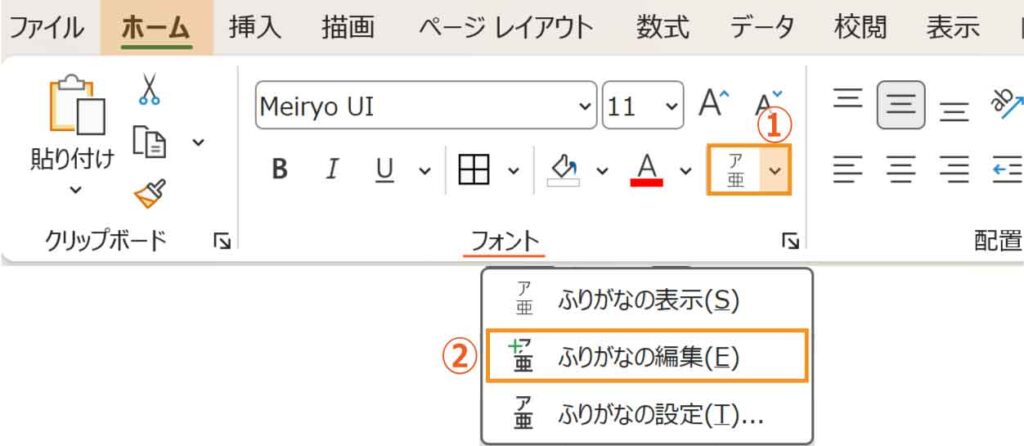This screenshot has width=1024, height=446.
Task: Toggle Italic formatting
Action: pyautogui.click(x=332, y=170)
